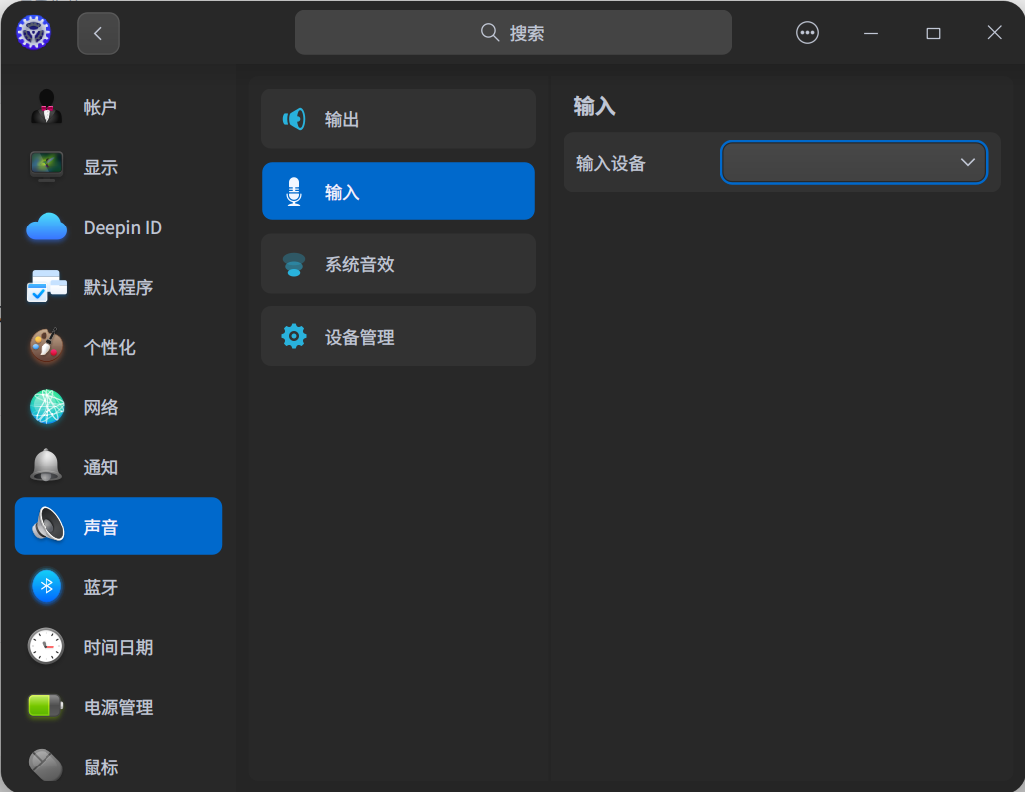This screenshot has height=792, width=1025.
Task: Click the 网络 network globe icon
Action: [x=45, y=407]
